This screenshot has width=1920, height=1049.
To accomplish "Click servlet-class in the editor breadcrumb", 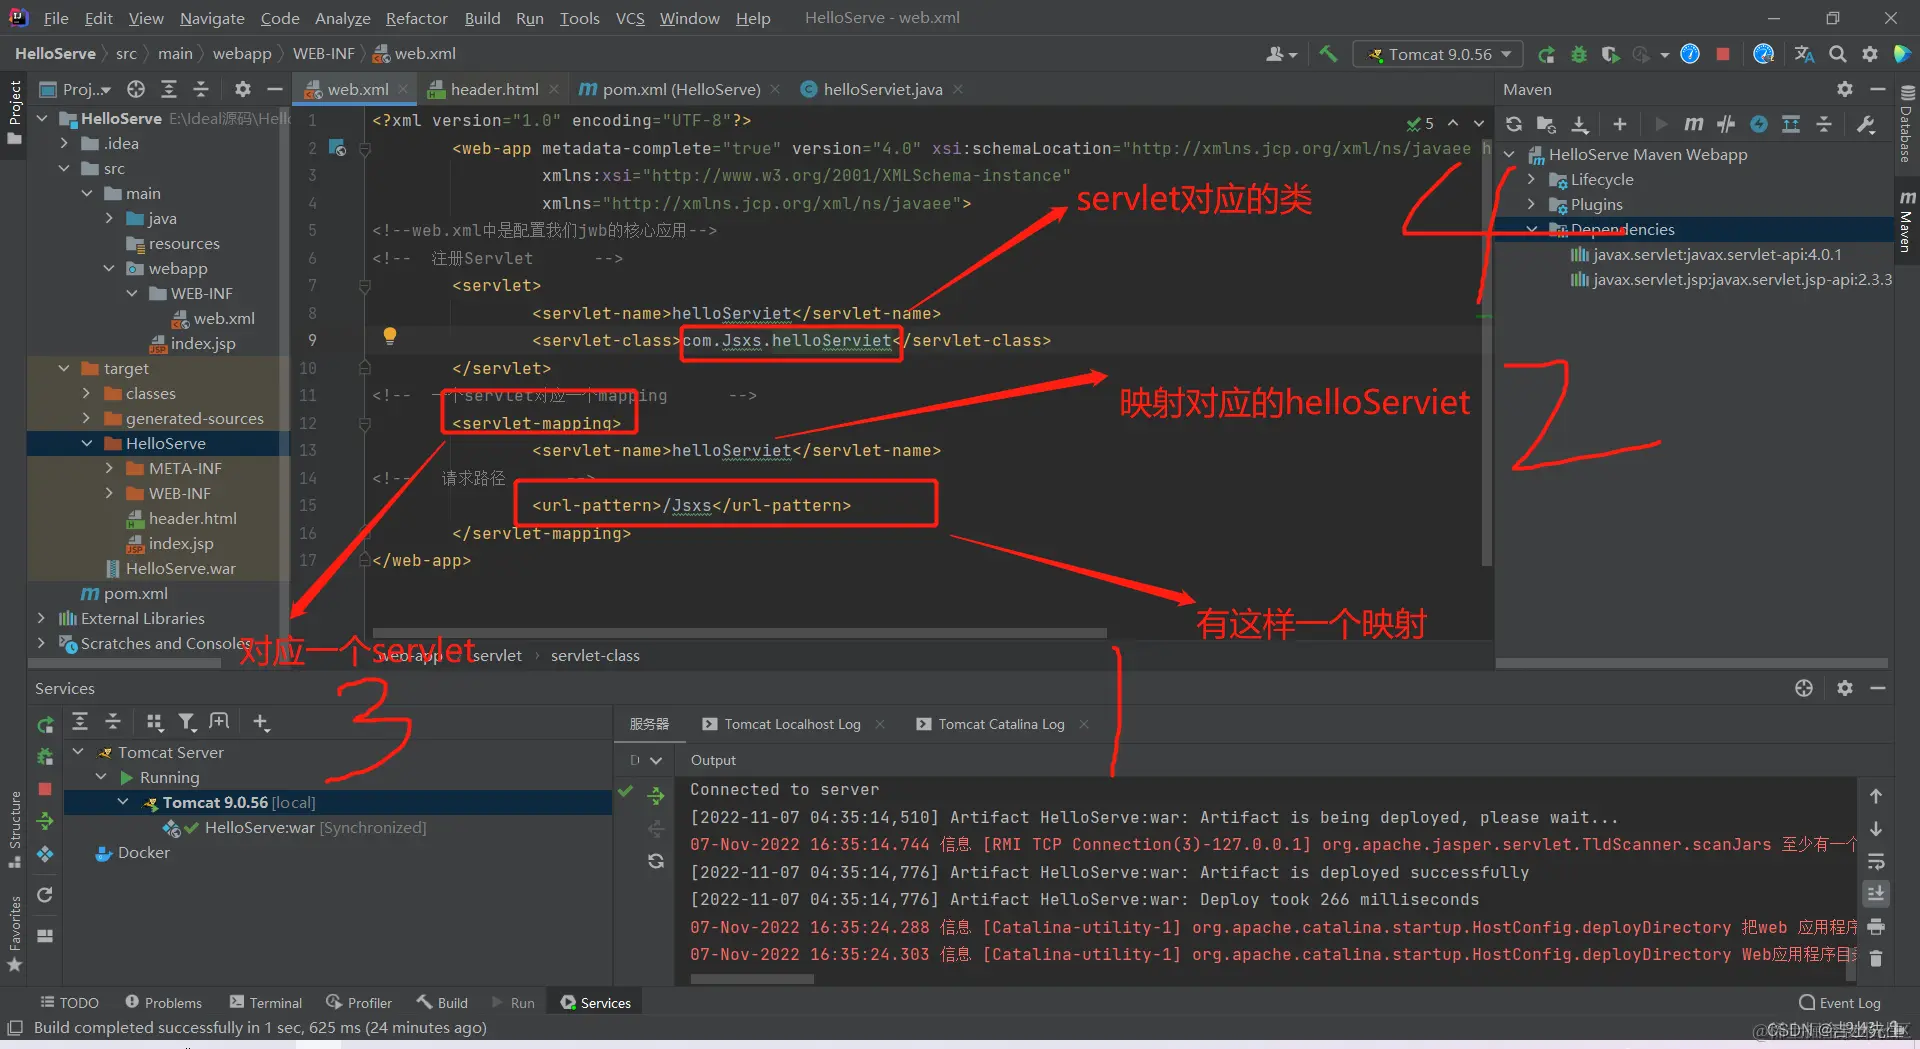I will tap(595, 656).
